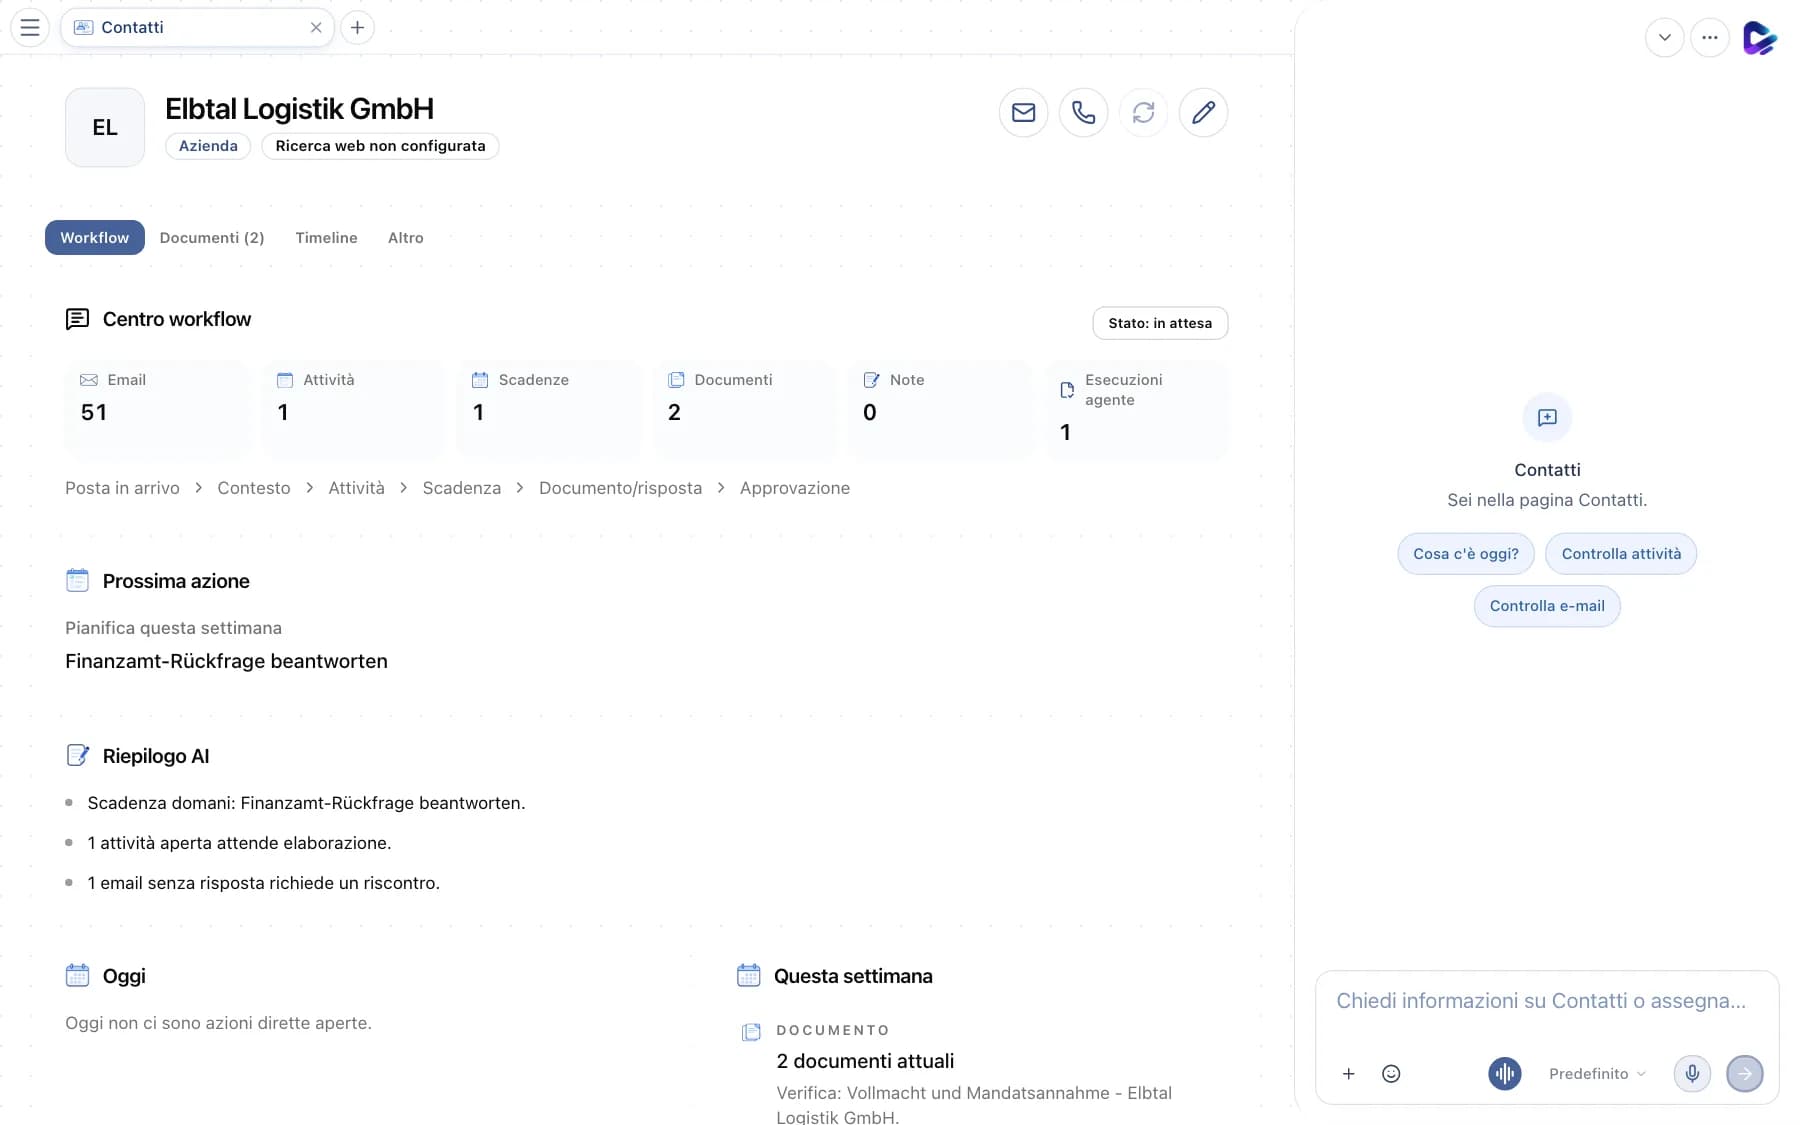Send email to Elbtal Logistik GmbH
Viewport: 1800px width, 1125px height.
[x=1023, y=112]
